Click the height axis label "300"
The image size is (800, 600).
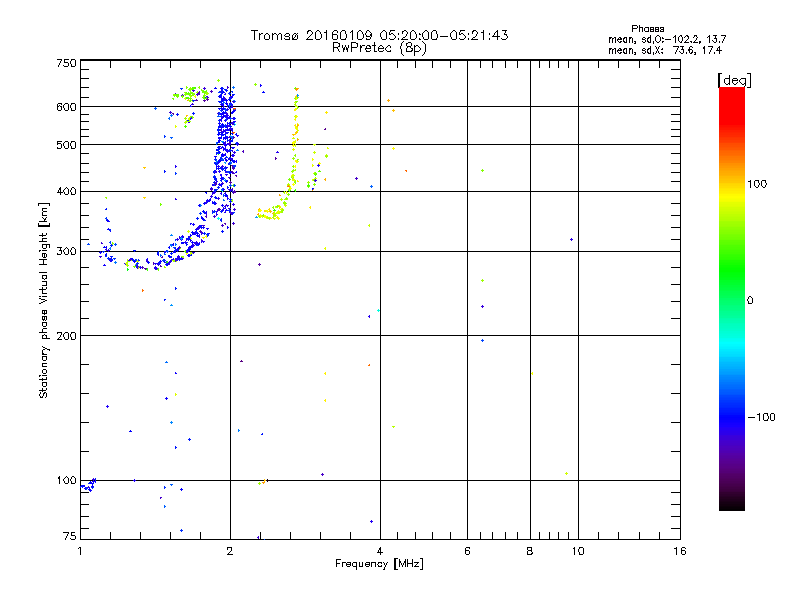66,251
